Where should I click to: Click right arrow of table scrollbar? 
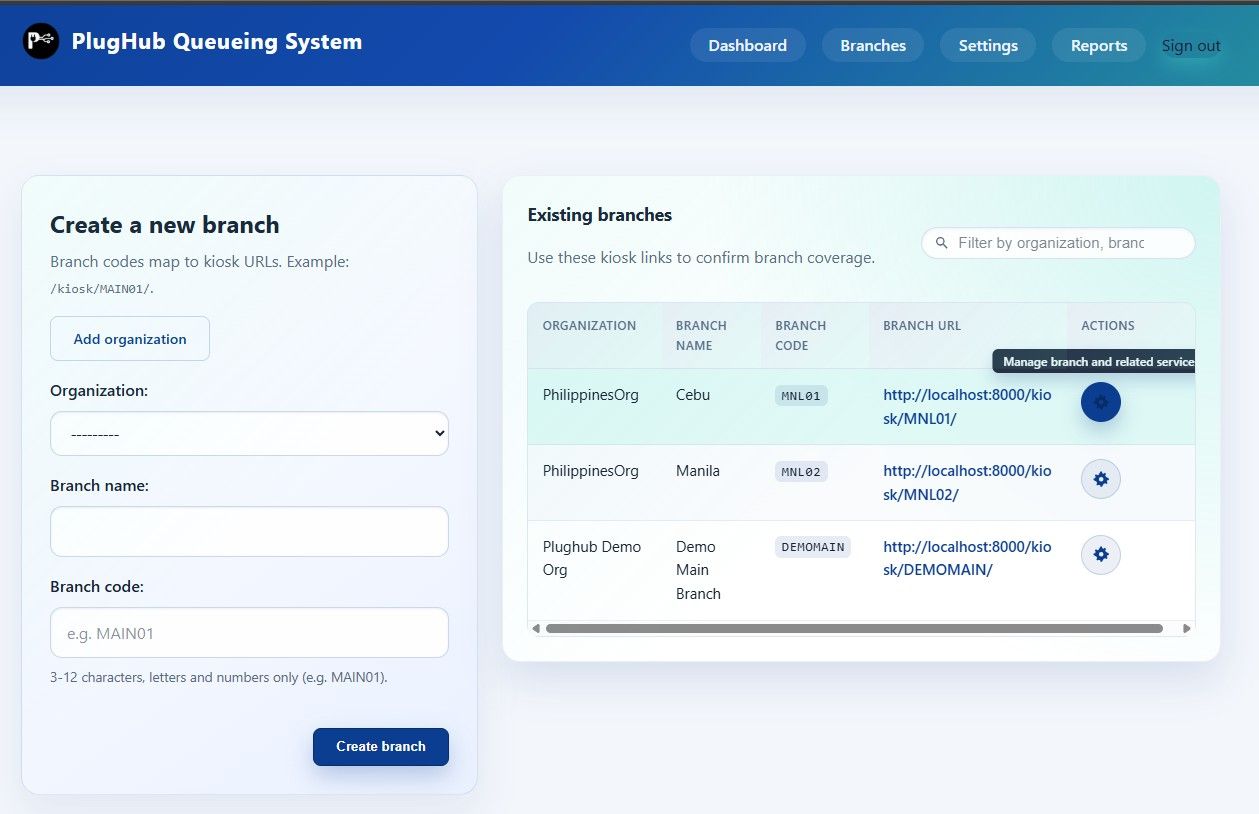click(x=1186, y=629)
